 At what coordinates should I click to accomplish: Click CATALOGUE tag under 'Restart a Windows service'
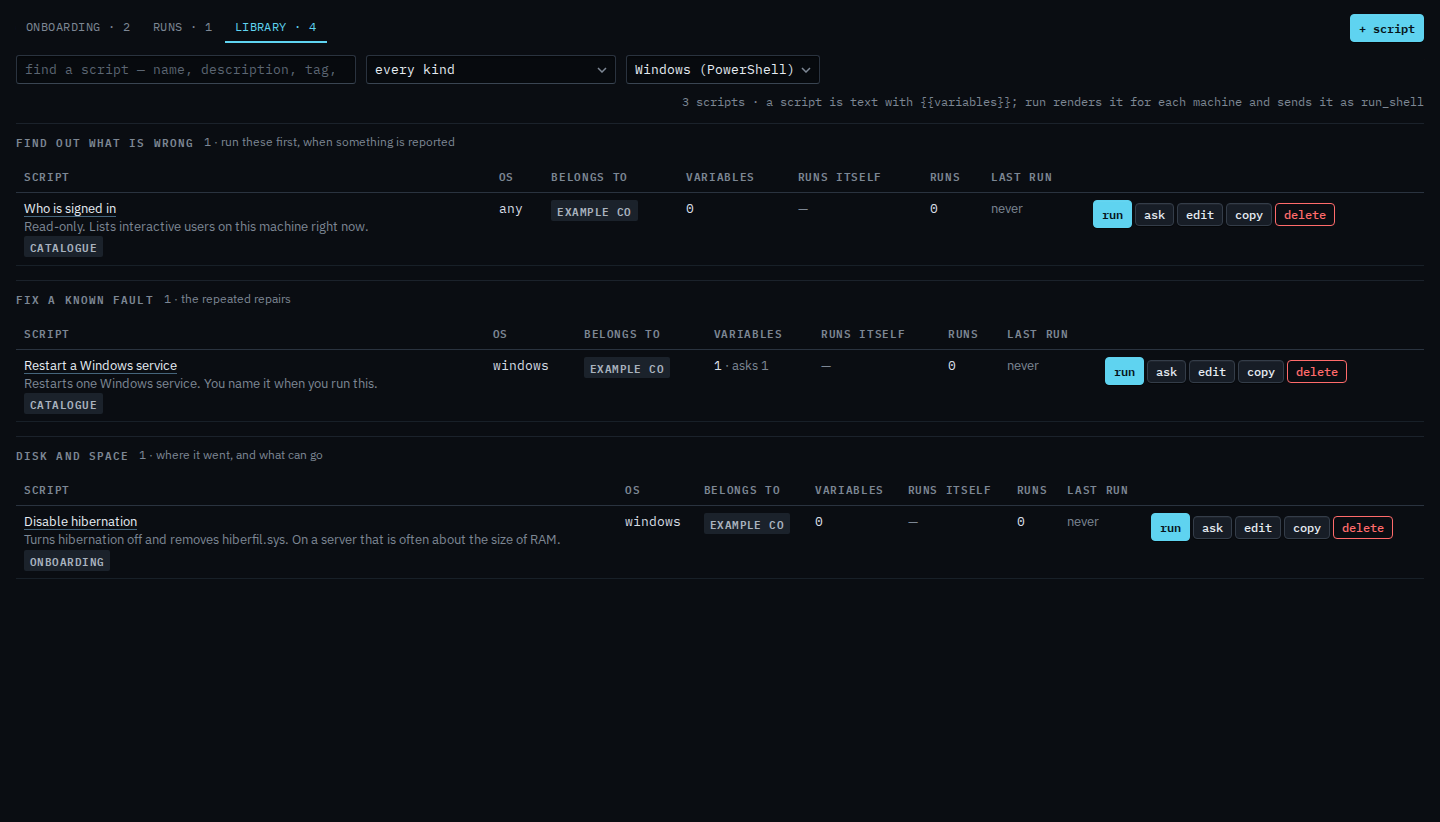click(x=63, y=405)
